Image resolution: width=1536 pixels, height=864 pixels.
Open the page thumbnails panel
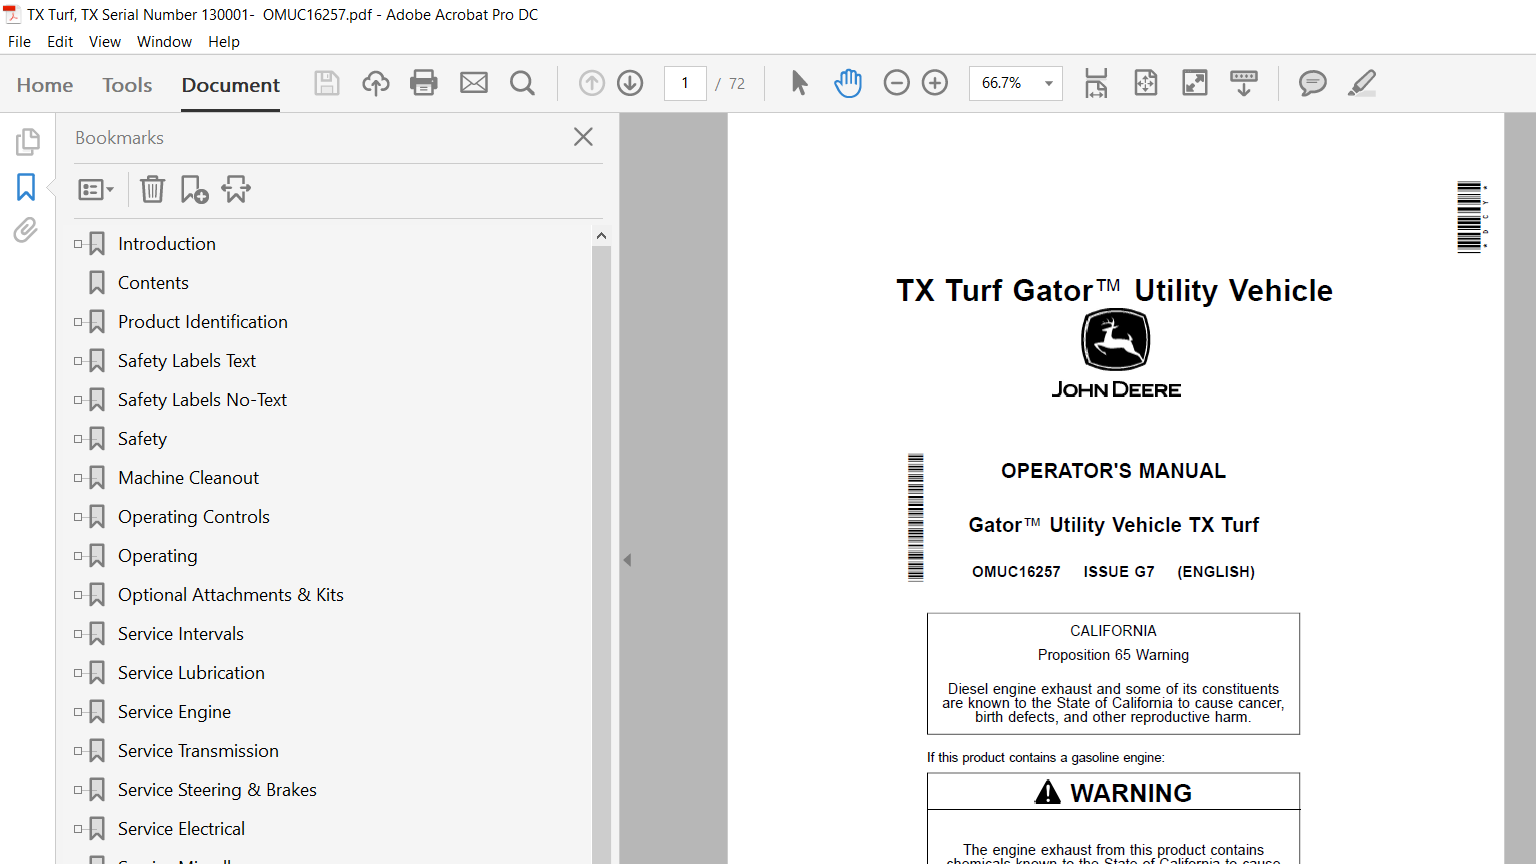(27, 142)
